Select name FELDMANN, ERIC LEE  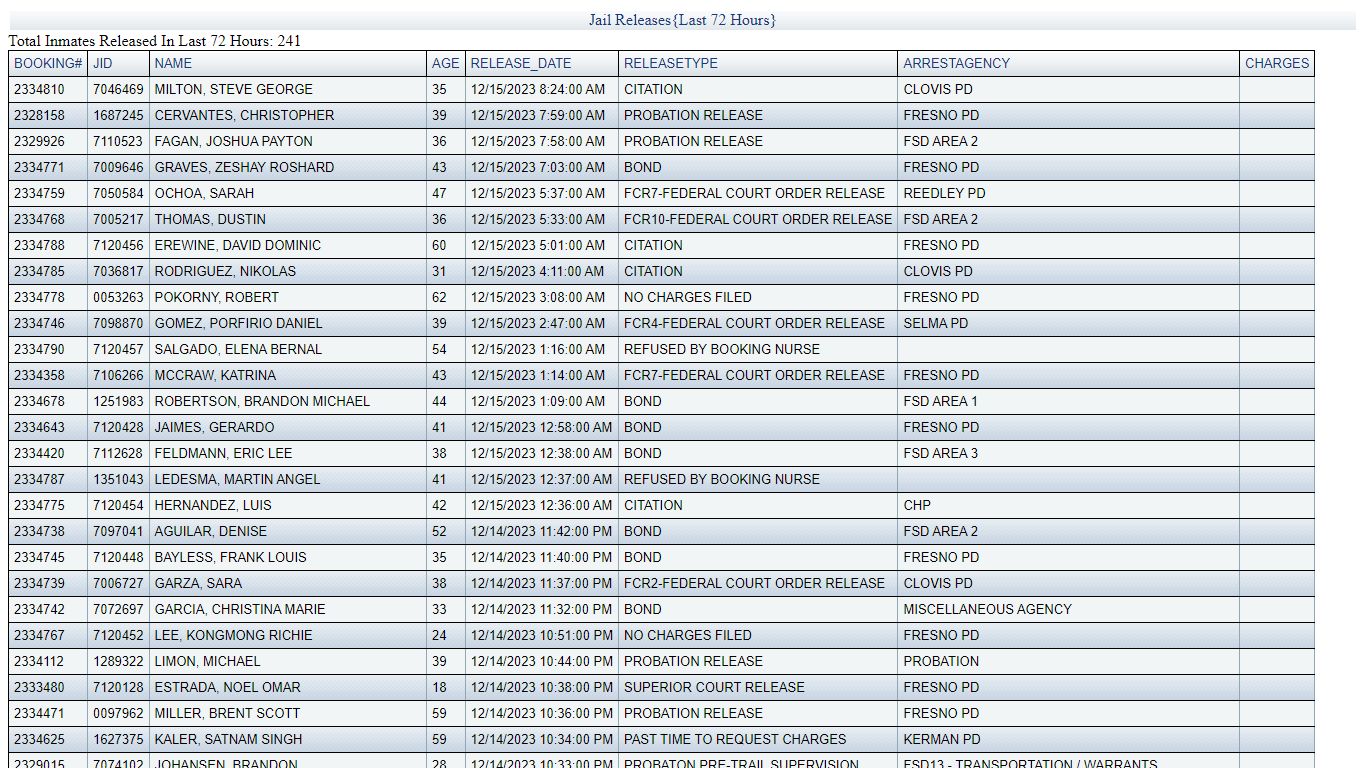point(223,453)
